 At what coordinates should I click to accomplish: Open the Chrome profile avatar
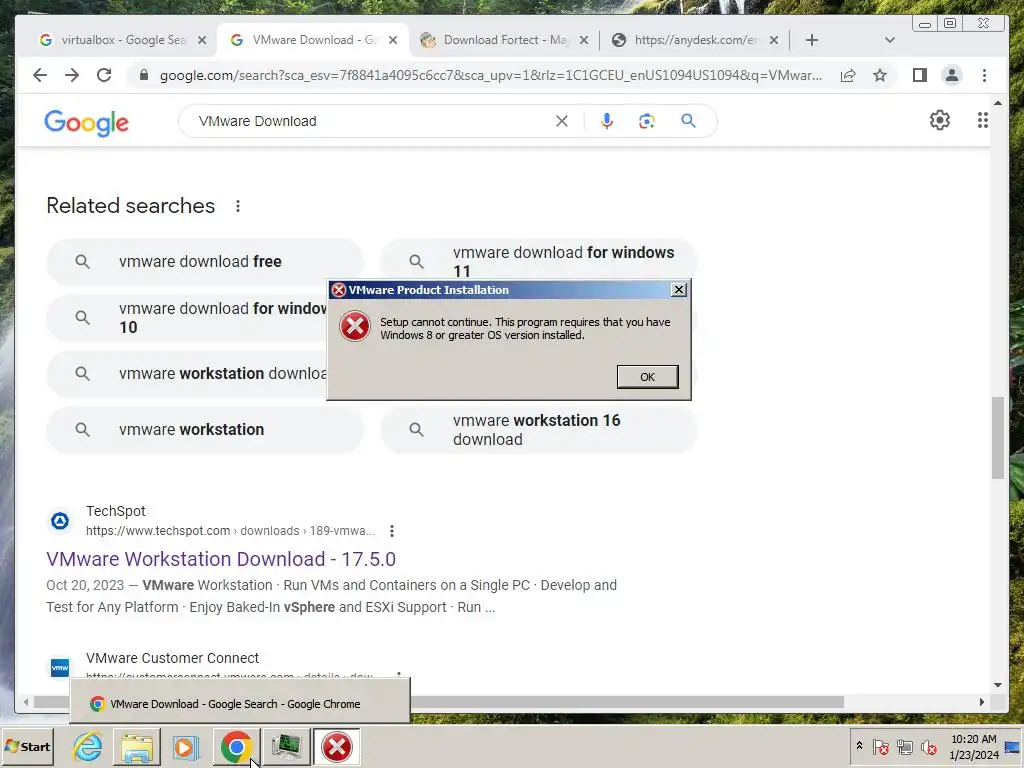pyautogui.click(x=952, y=75)
